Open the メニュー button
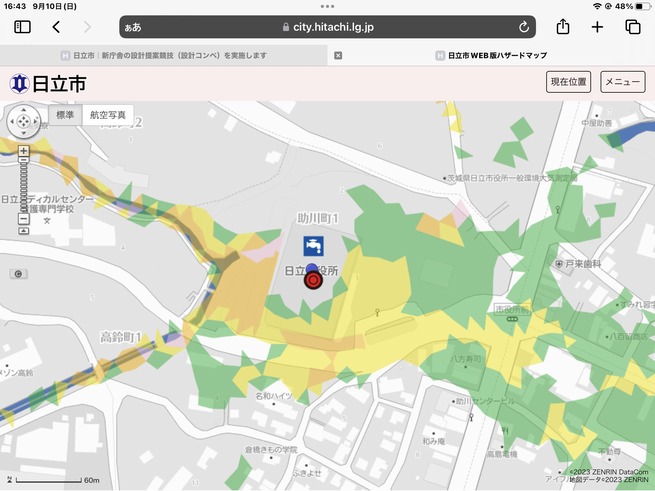655x491 pixels. [x=622, y=82]
